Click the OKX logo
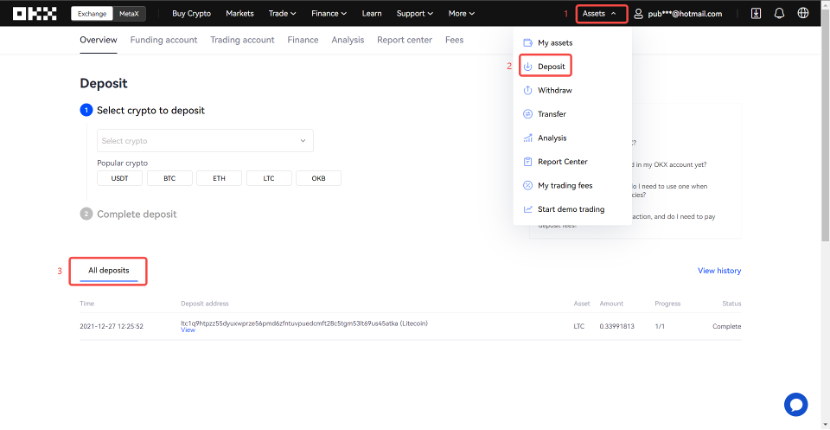This screenshot has height=430, width=830. [35, 13]
